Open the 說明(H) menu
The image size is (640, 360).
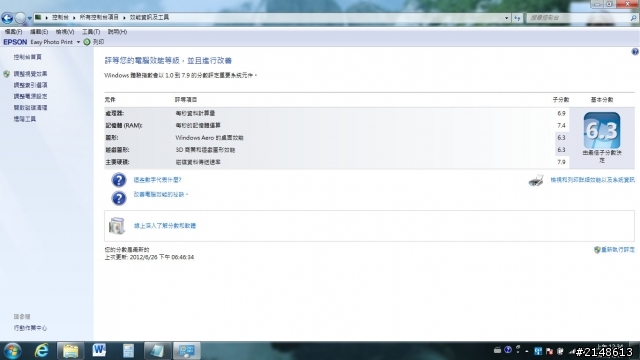(117, 31)
